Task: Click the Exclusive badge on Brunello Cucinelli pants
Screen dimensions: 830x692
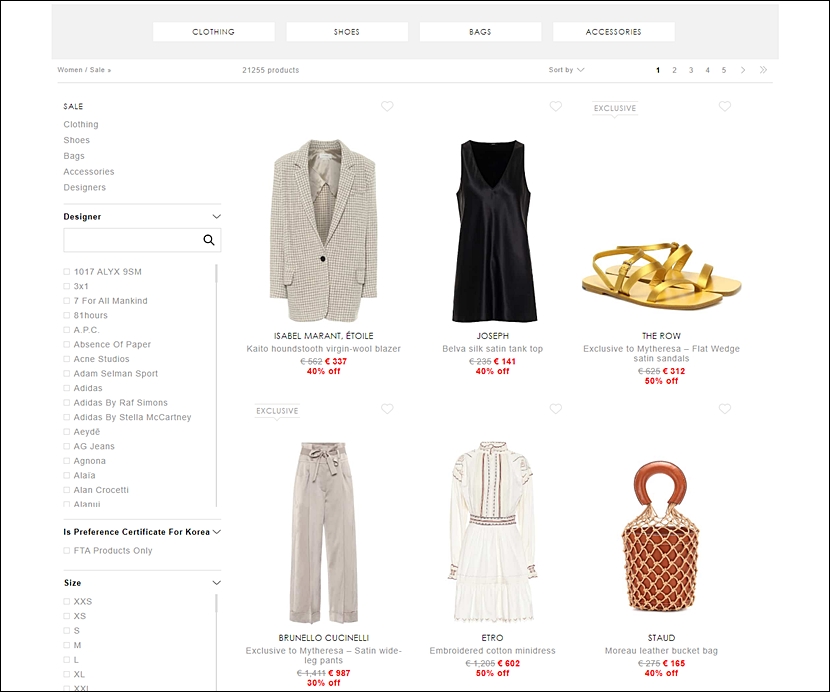Action: (x=277, y=411)
